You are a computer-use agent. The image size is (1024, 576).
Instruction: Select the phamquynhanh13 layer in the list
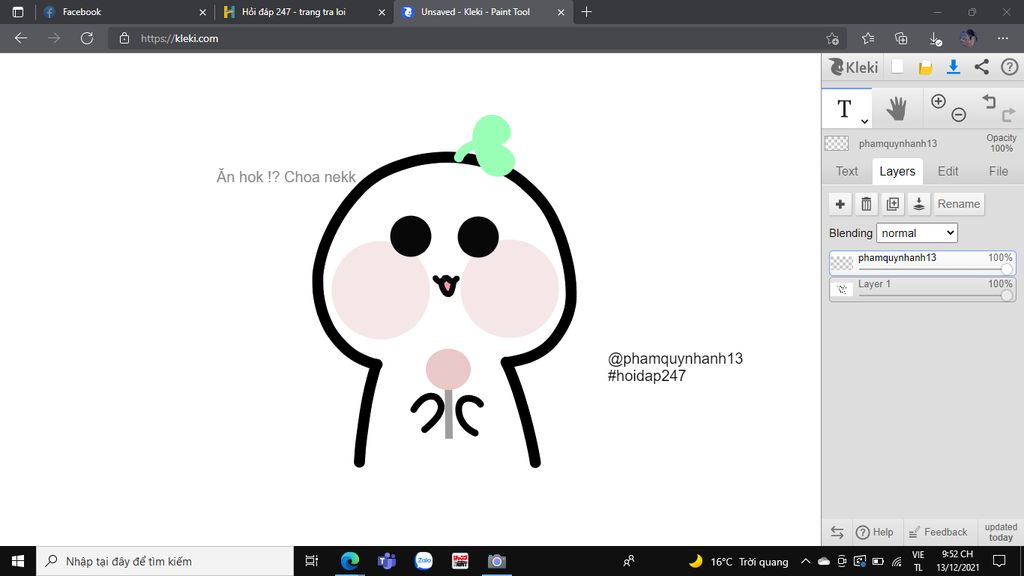coord(922,263)
